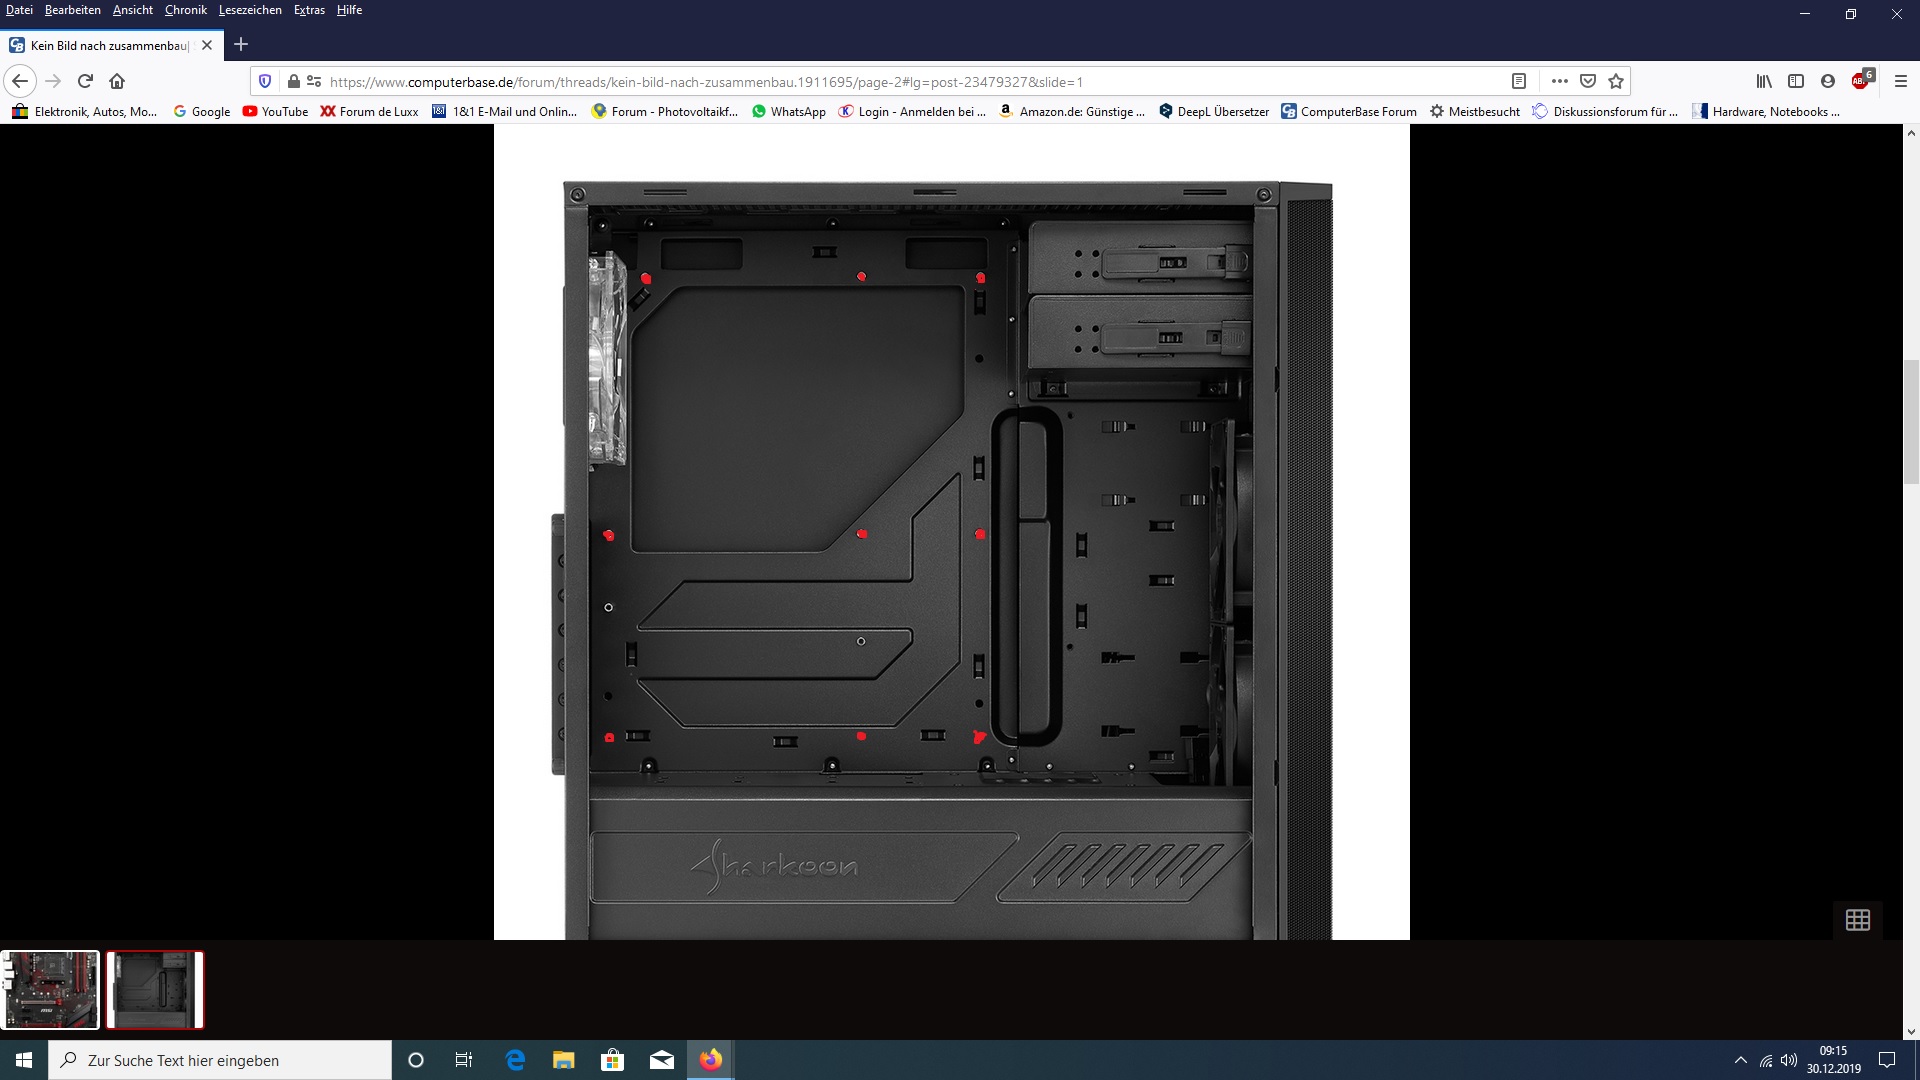Viewport: 1920px width, 1080px height.
Task: Open the Library icon in toolbar
Action: (1764, 81)
